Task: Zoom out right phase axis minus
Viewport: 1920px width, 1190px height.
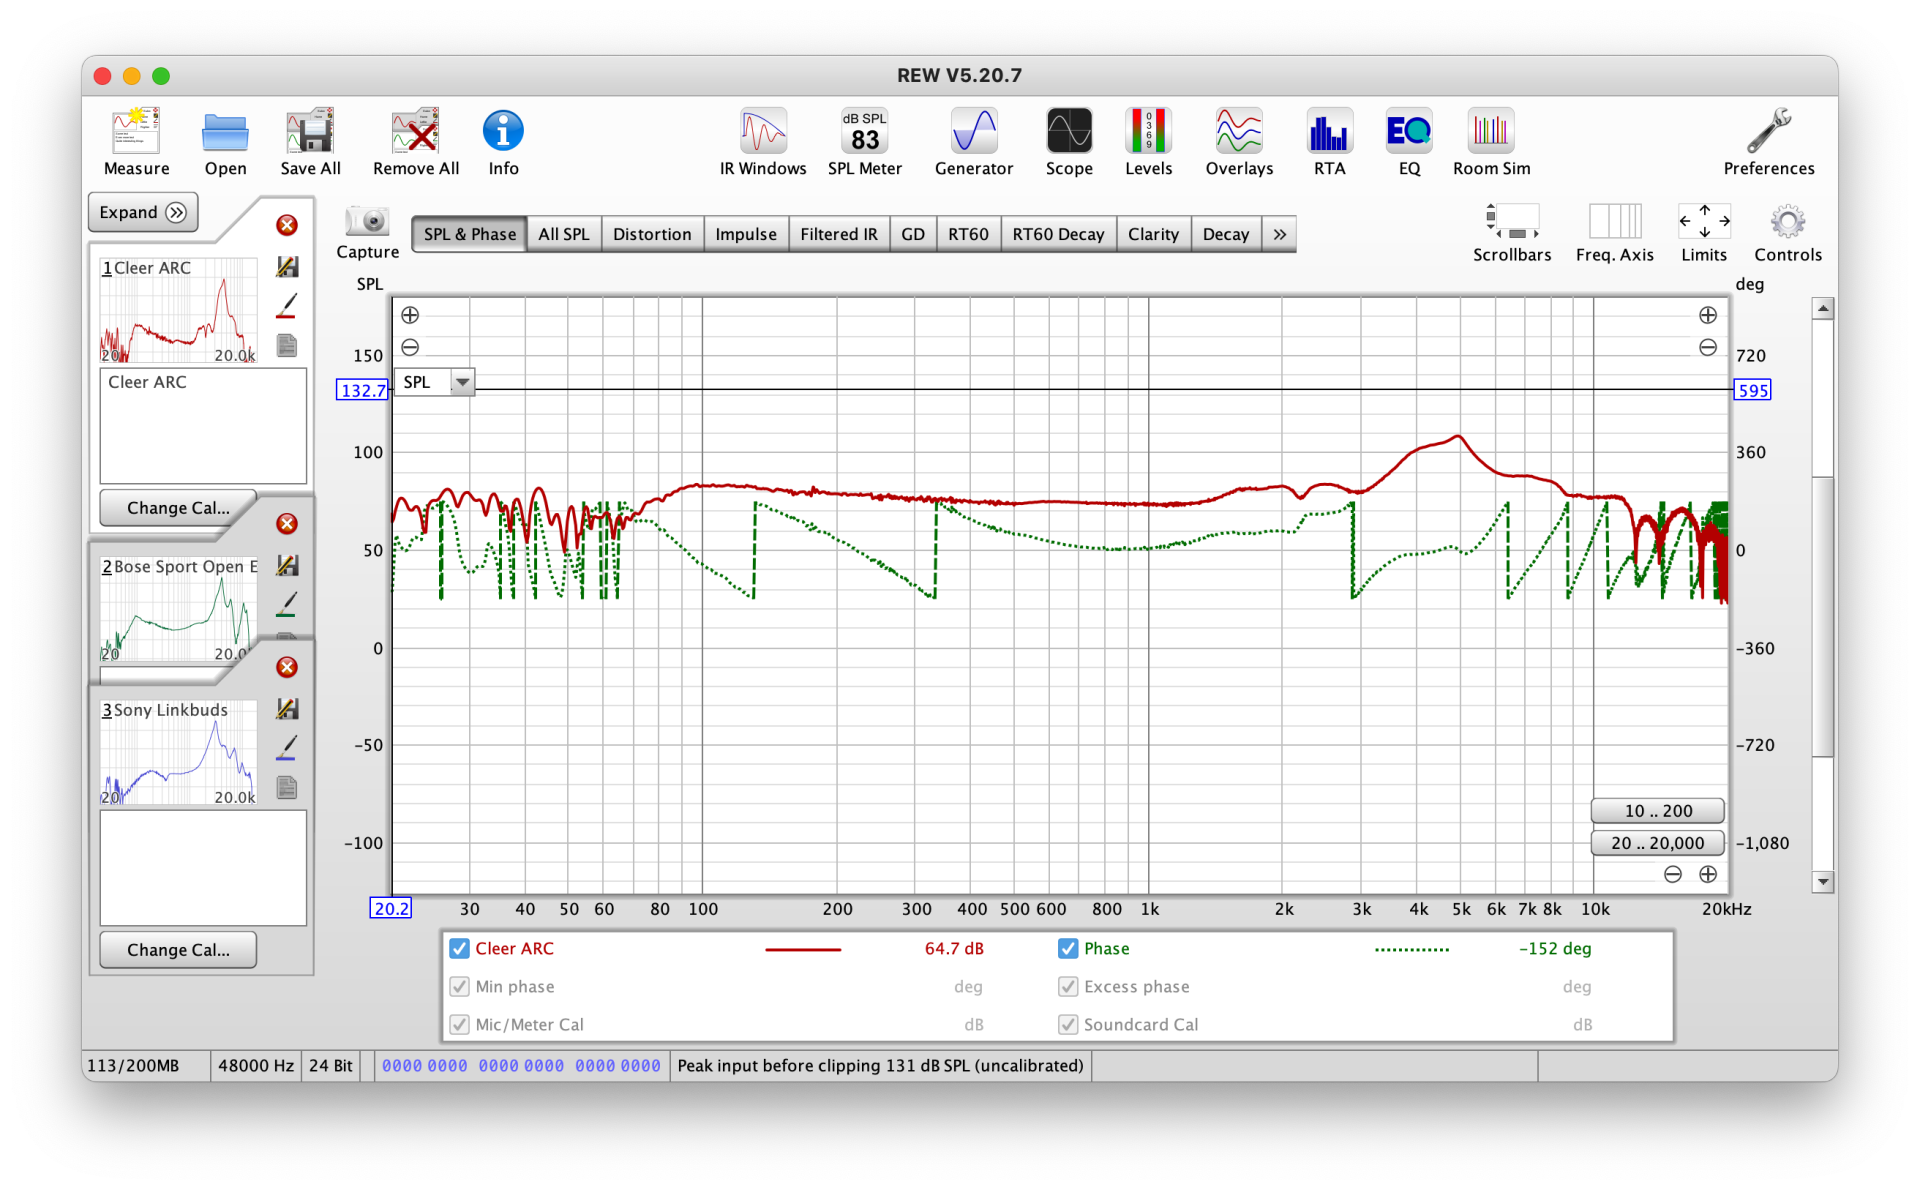Action: tap(1708, 347)
